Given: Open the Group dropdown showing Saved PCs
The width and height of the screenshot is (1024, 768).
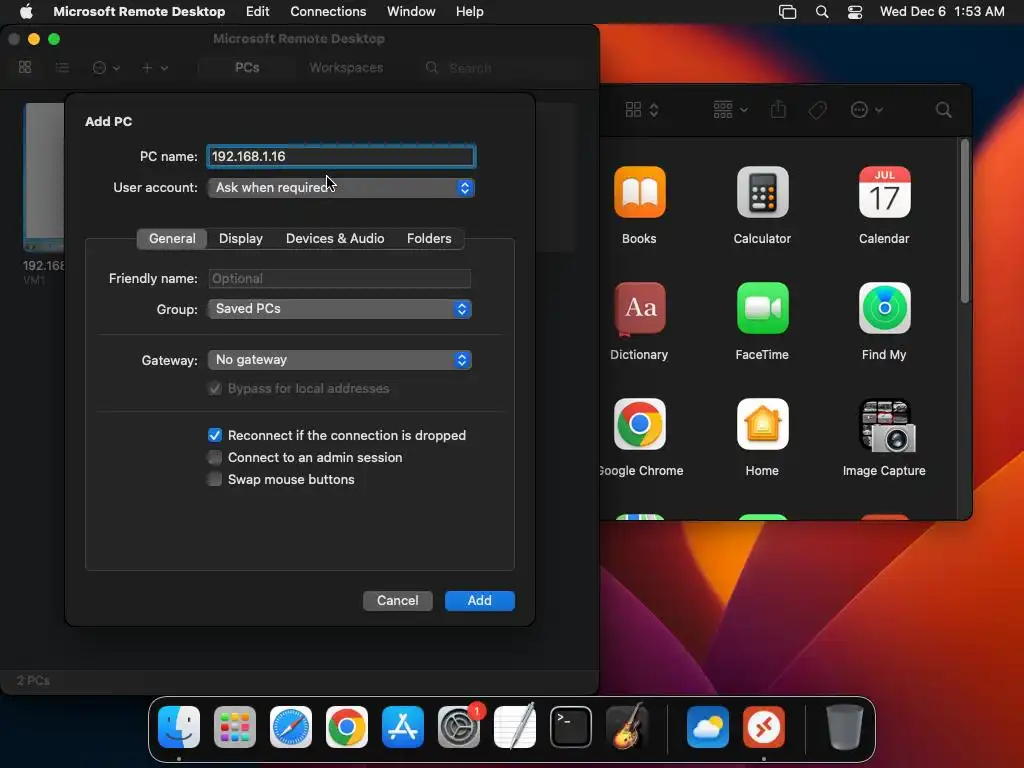Looking at the screenshot, I should pyautogui.click(x=340, y=309).
